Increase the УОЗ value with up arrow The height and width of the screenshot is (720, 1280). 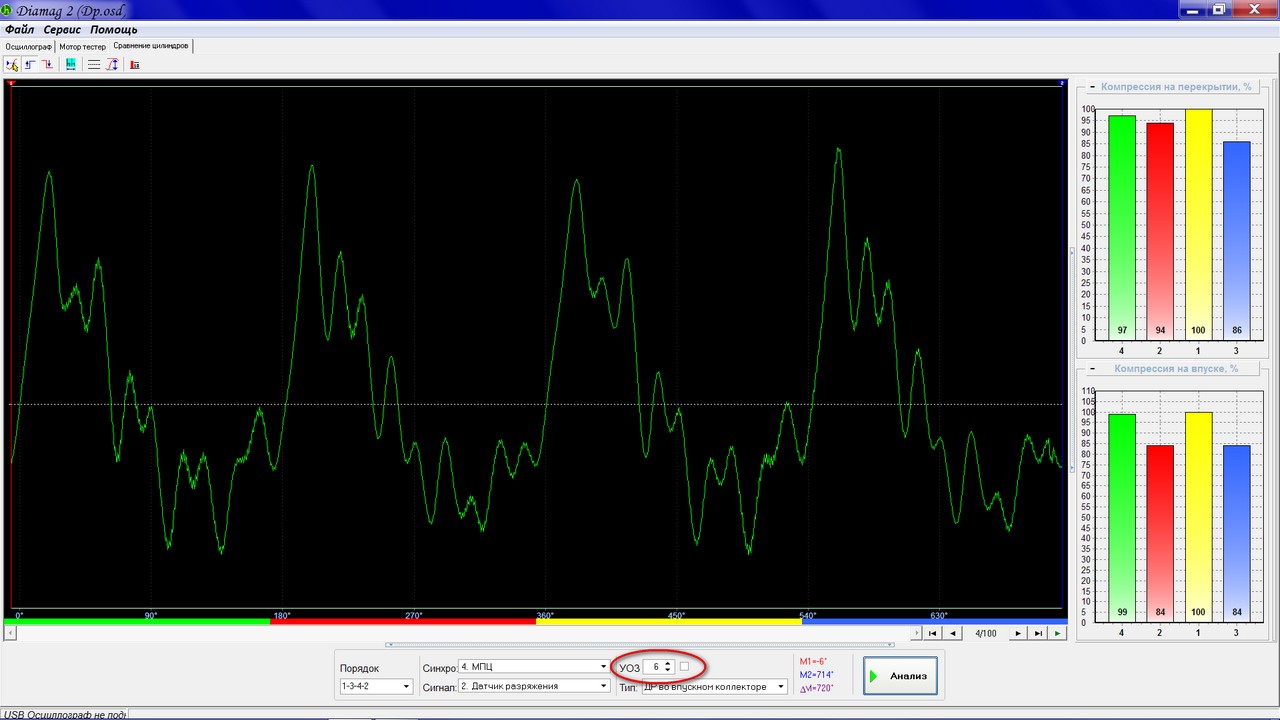(668, 663)
